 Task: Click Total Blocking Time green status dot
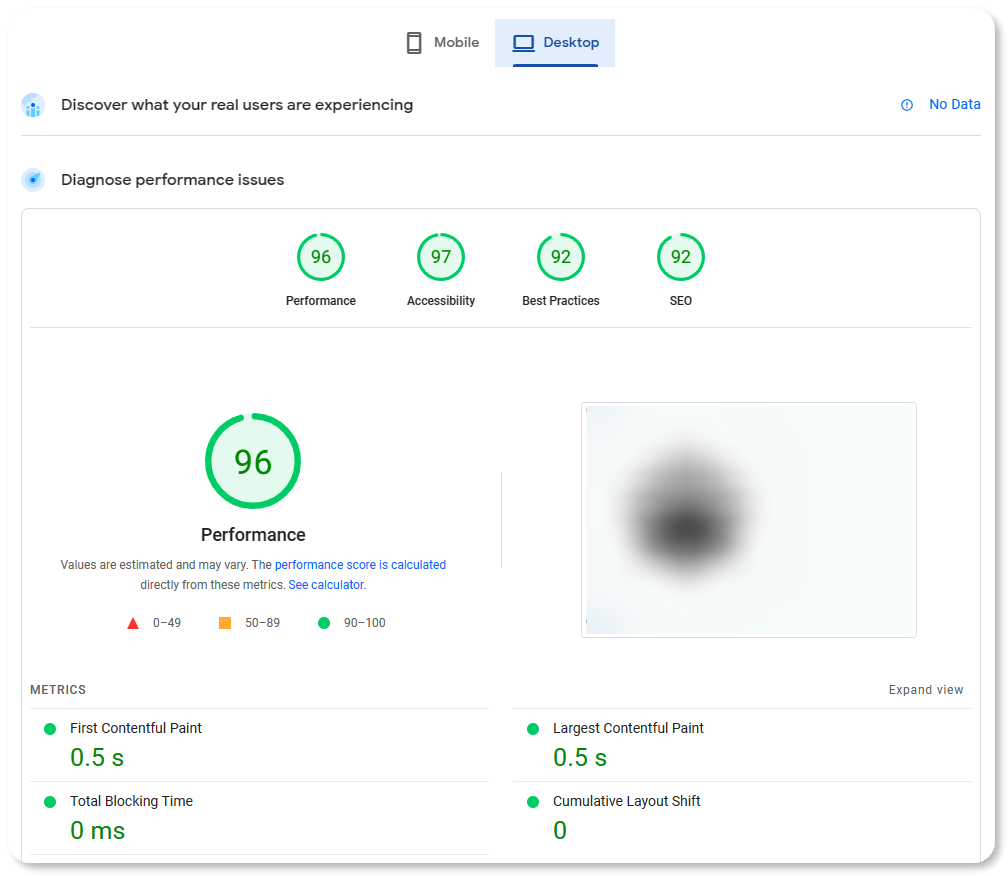pyautogui.click(x=50, y=802)
